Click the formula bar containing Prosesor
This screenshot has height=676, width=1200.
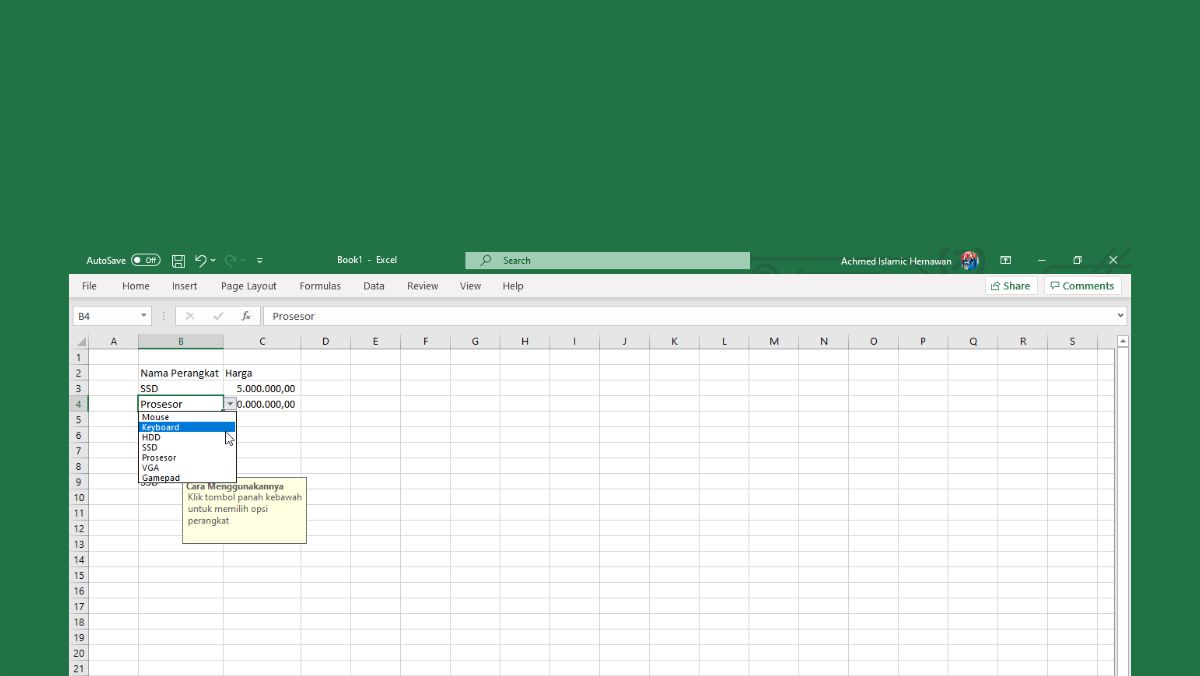pos(688,316)
